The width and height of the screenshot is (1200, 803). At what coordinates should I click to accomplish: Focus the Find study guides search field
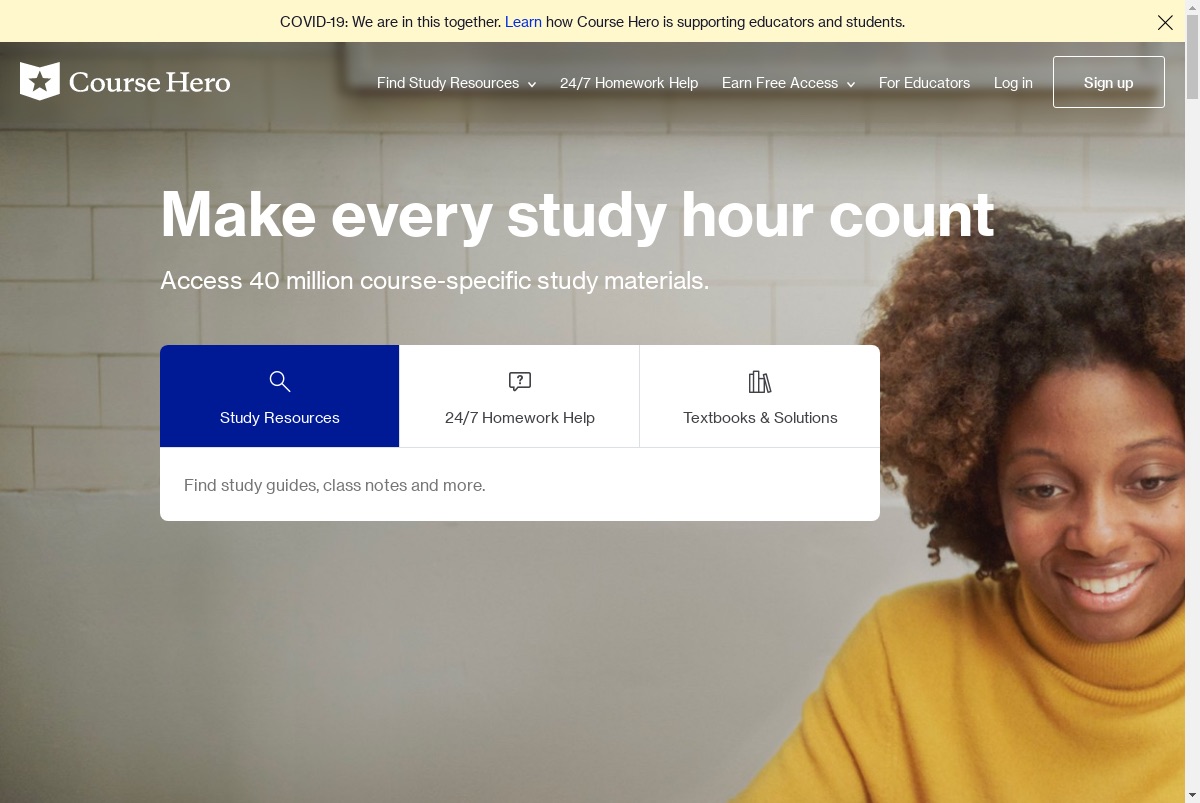[520, 485]
